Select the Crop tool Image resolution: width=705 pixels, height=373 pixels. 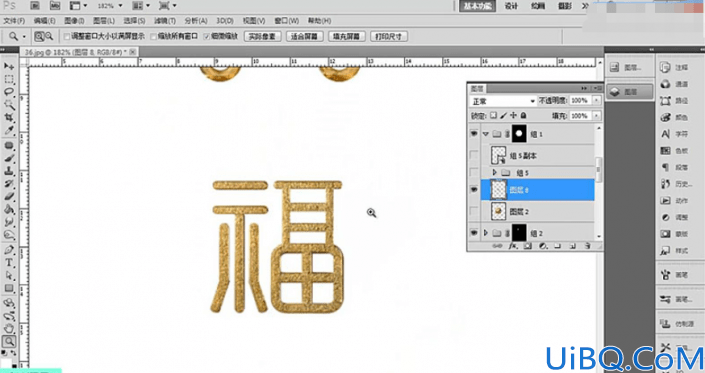click(9, 117)
